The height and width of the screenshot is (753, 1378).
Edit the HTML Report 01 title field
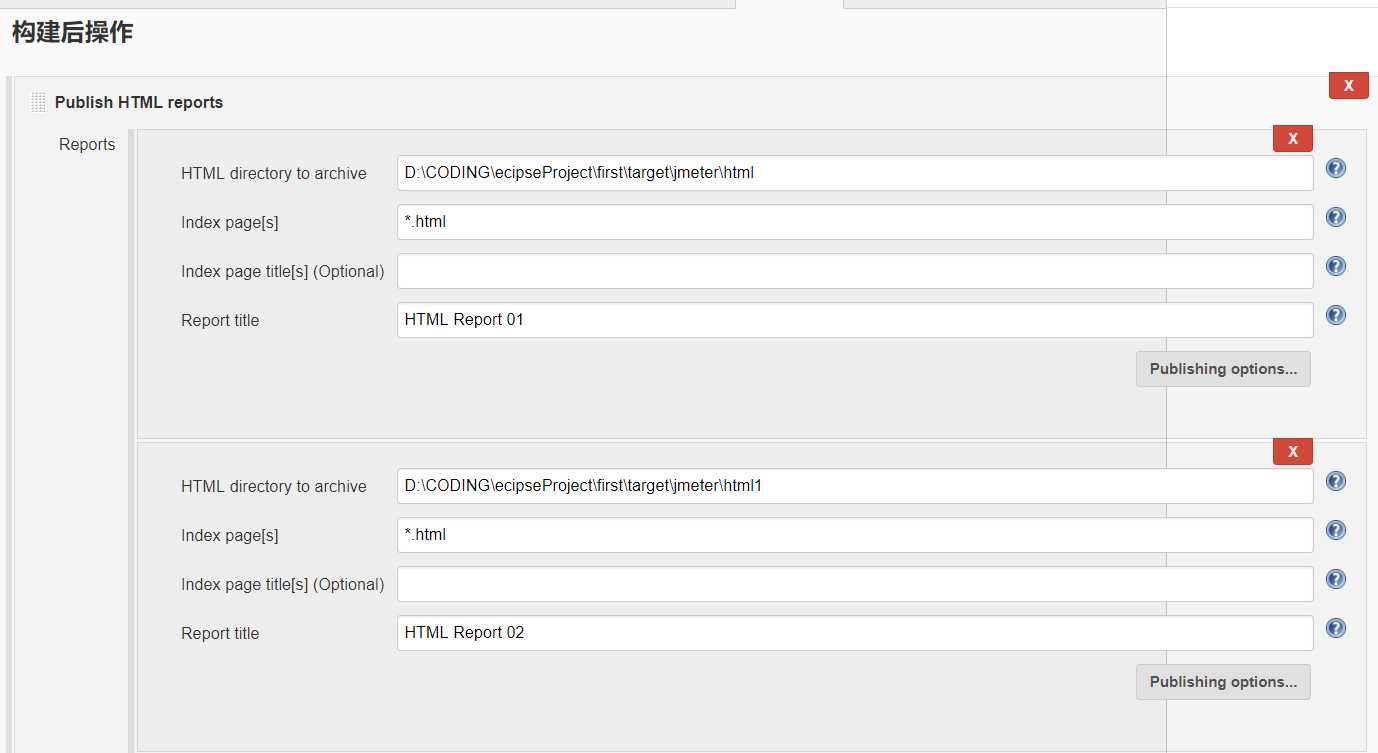855,320
